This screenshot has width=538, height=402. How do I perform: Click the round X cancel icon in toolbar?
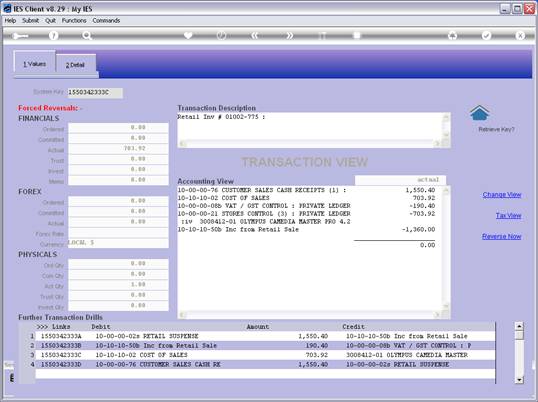click(520, 35)
